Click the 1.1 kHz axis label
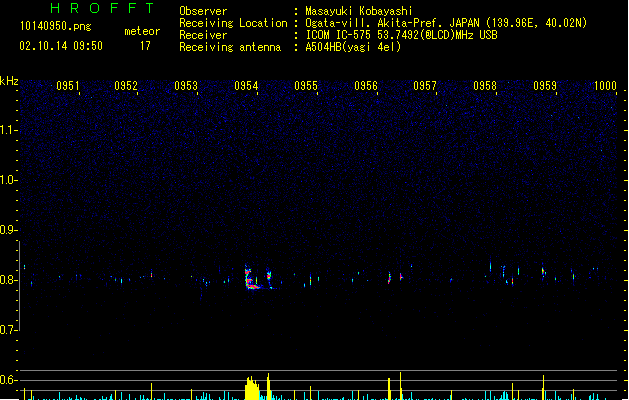 click(x=8, y=130)
